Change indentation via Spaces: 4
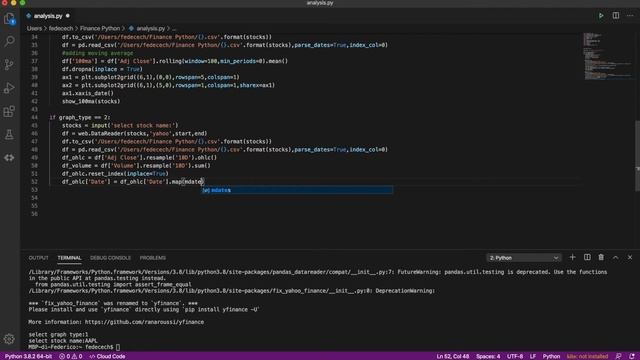The width and height of the screenshot is (640, 360). point(488,356)
